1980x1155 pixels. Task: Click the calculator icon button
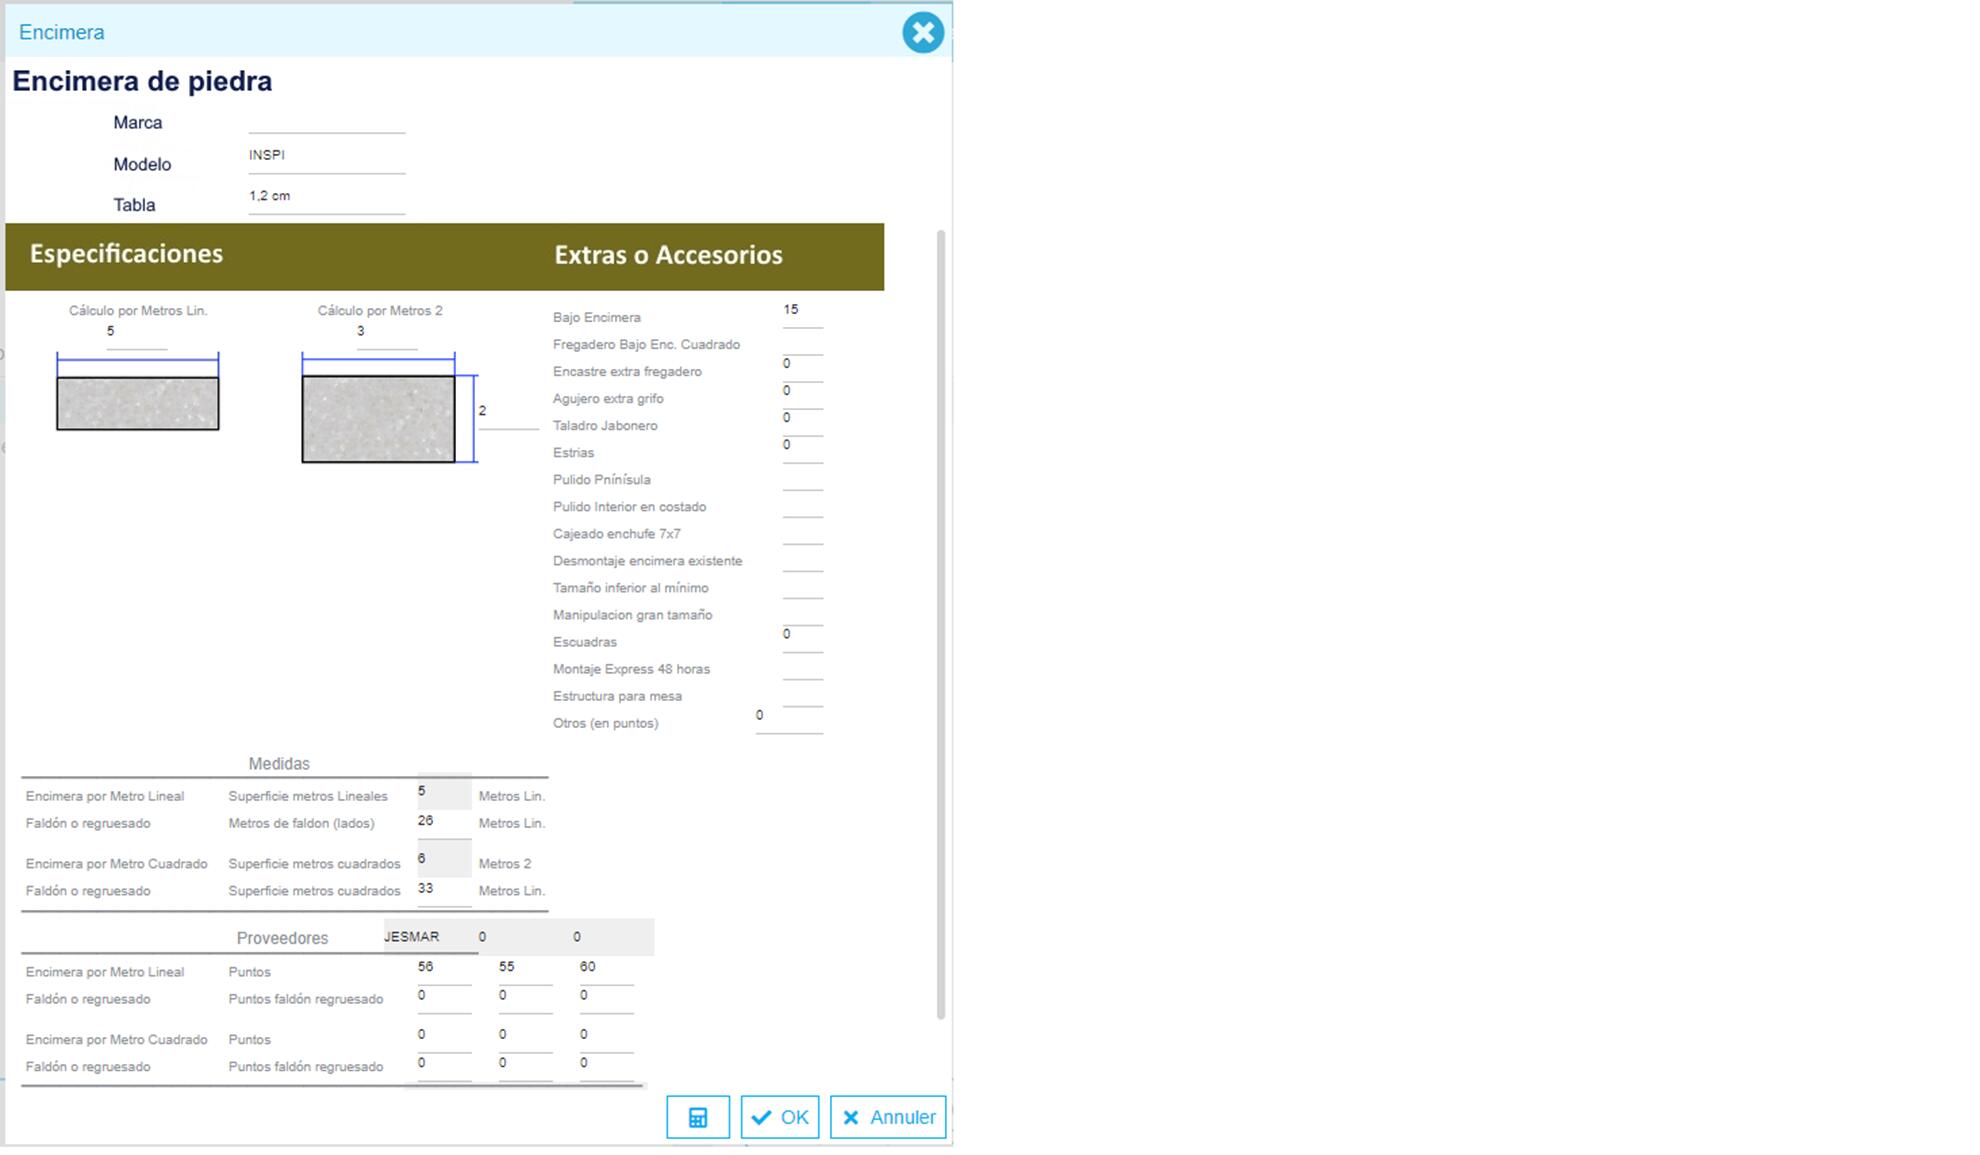pyautogui.click(x=697, y=1117)
